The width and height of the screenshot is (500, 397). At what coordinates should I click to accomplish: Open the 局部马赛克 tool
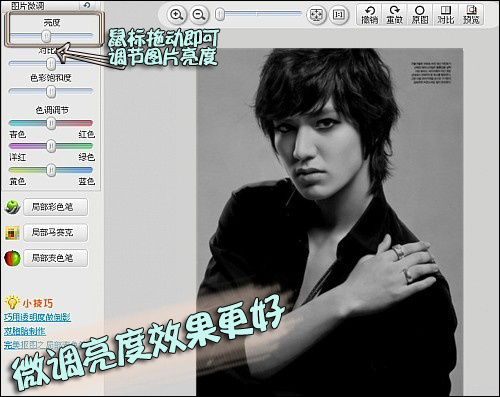[56, 232]
